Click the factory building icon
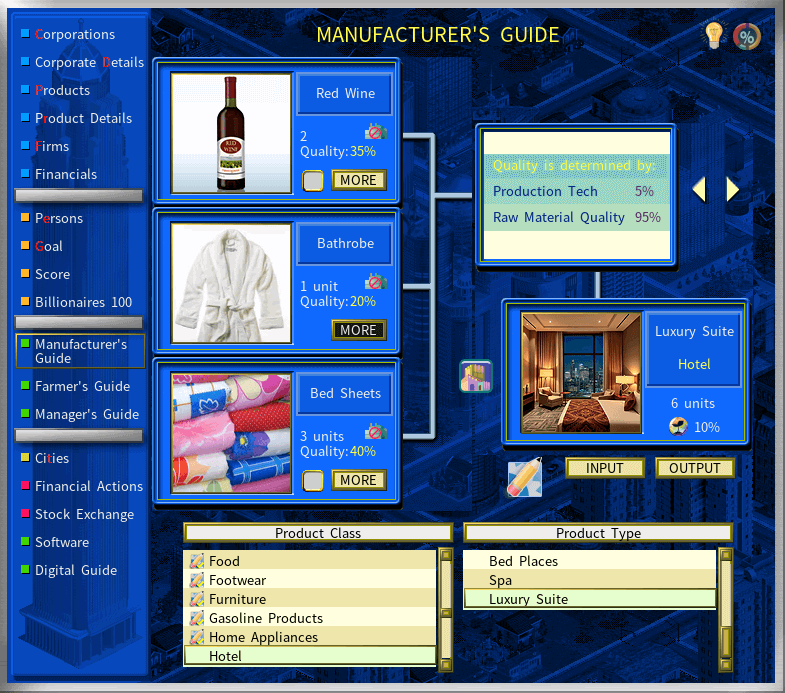 click(x=476, y=376)
